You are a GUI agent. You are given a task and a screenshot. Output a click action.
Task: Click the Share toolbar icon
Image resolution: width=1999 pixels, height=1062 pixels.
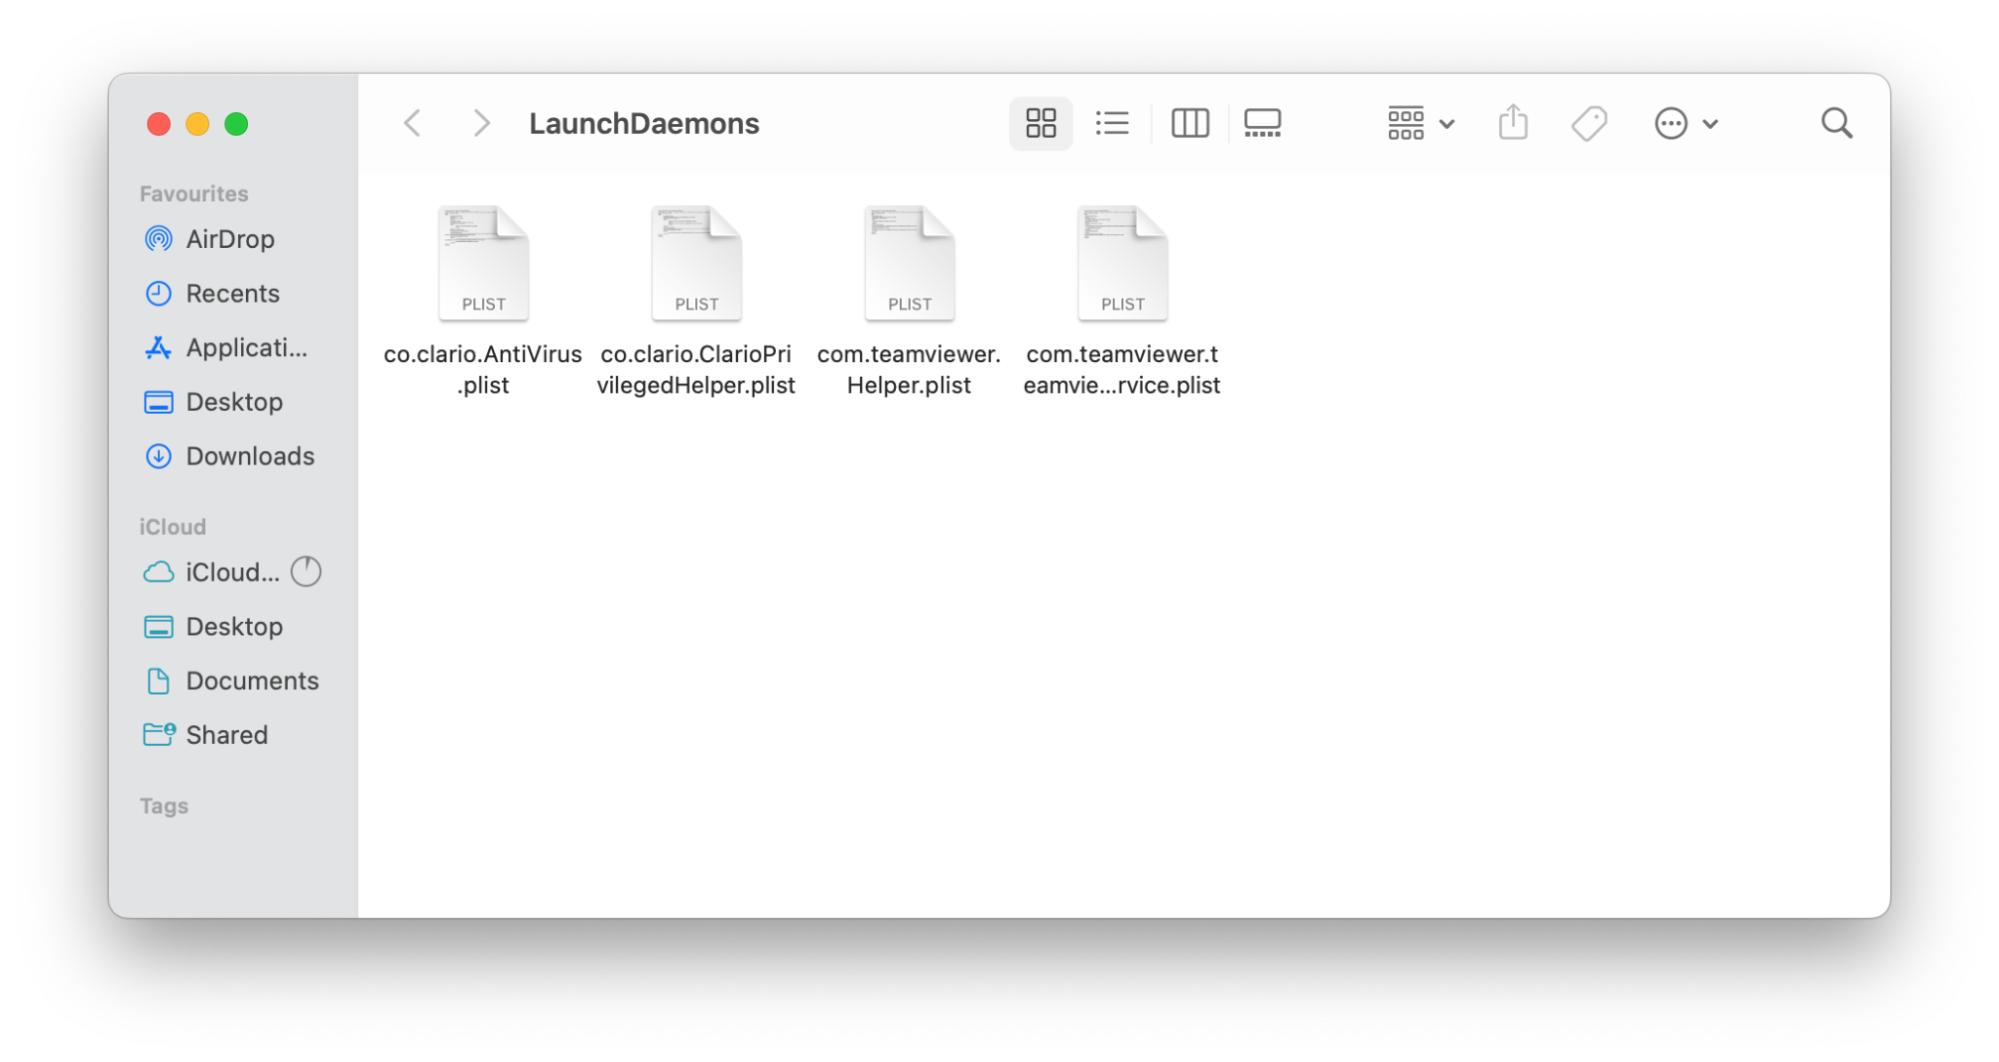(1513, 122)
